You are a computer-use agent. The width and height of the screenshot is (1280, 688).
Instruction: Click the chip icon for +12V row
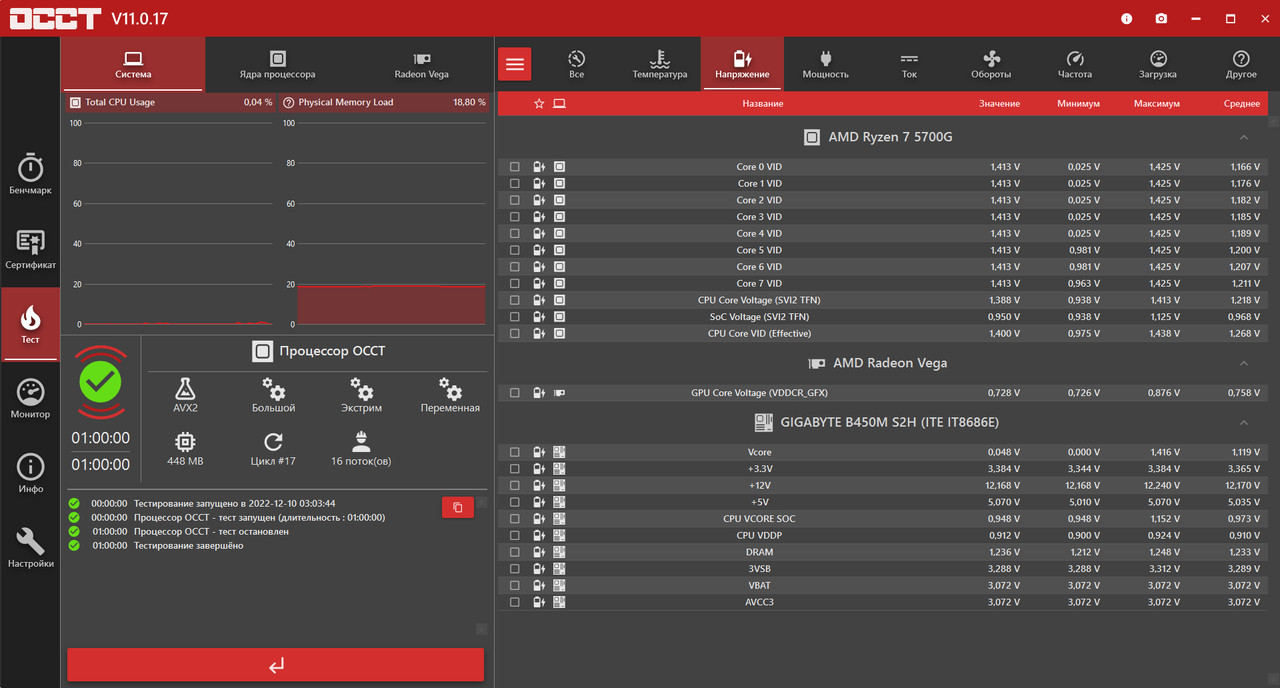pyautogui.click(x=559, y=485)
